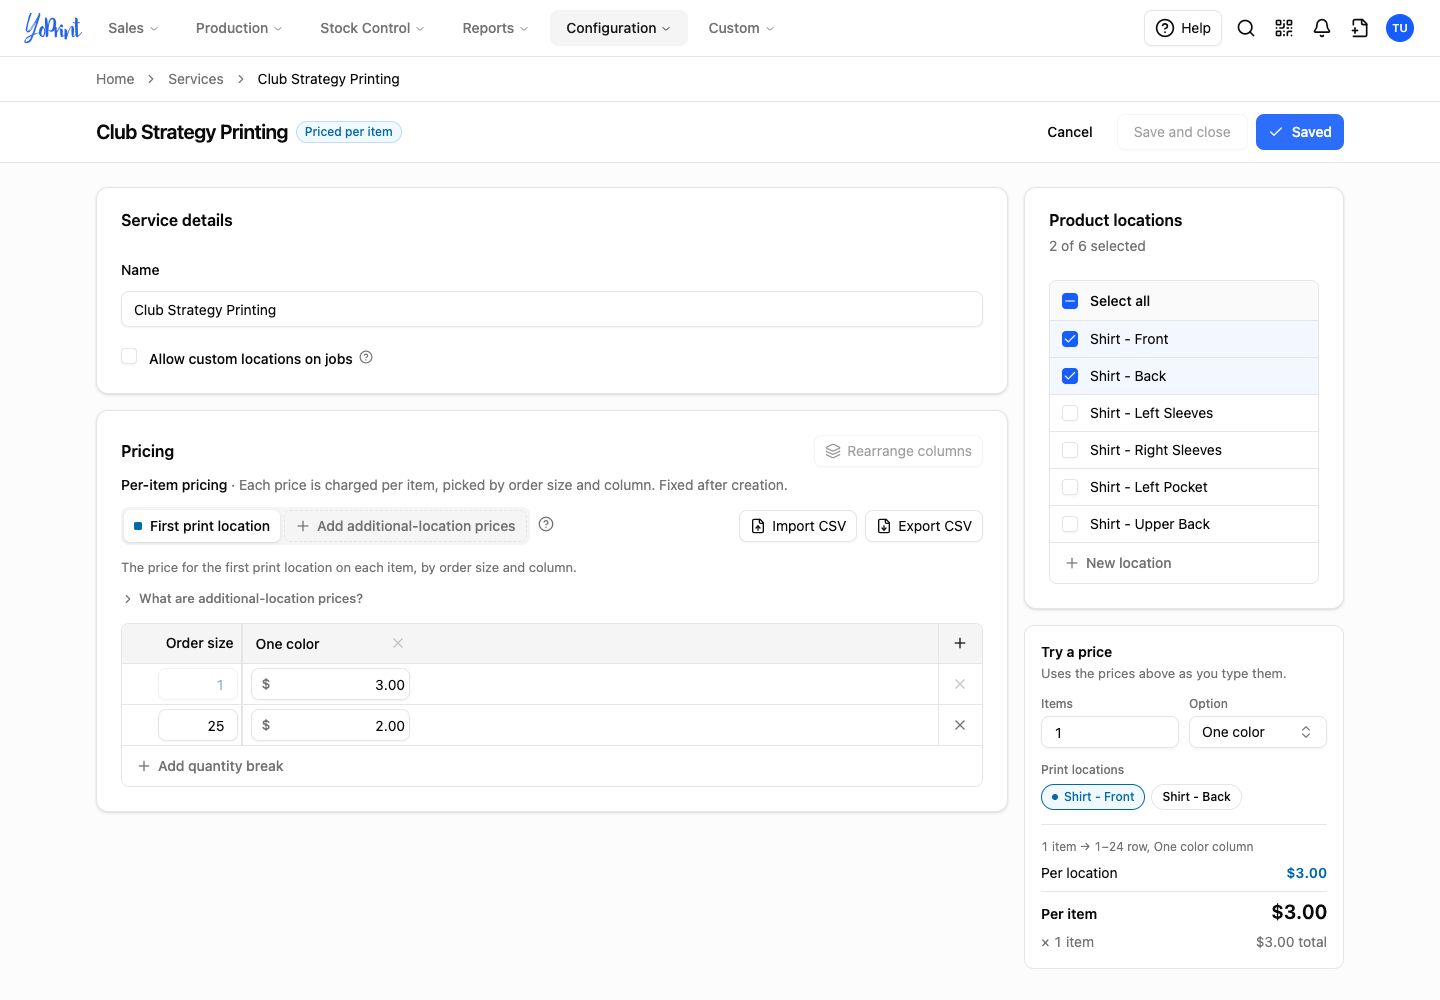Uncheck Shirt - Front location
Screen dimensions: 1440x1000
(x=1070, y=339)
